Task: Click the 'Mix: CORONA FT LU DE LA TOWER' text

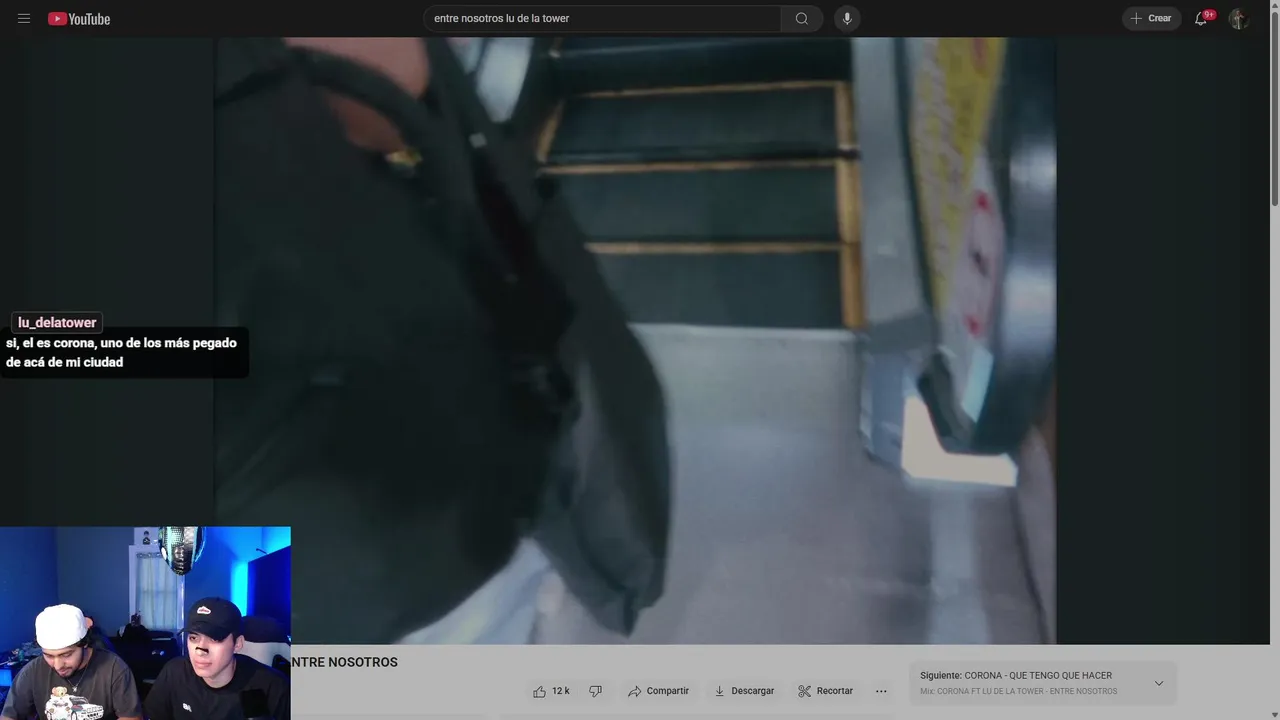Action: click(1018, 691)
